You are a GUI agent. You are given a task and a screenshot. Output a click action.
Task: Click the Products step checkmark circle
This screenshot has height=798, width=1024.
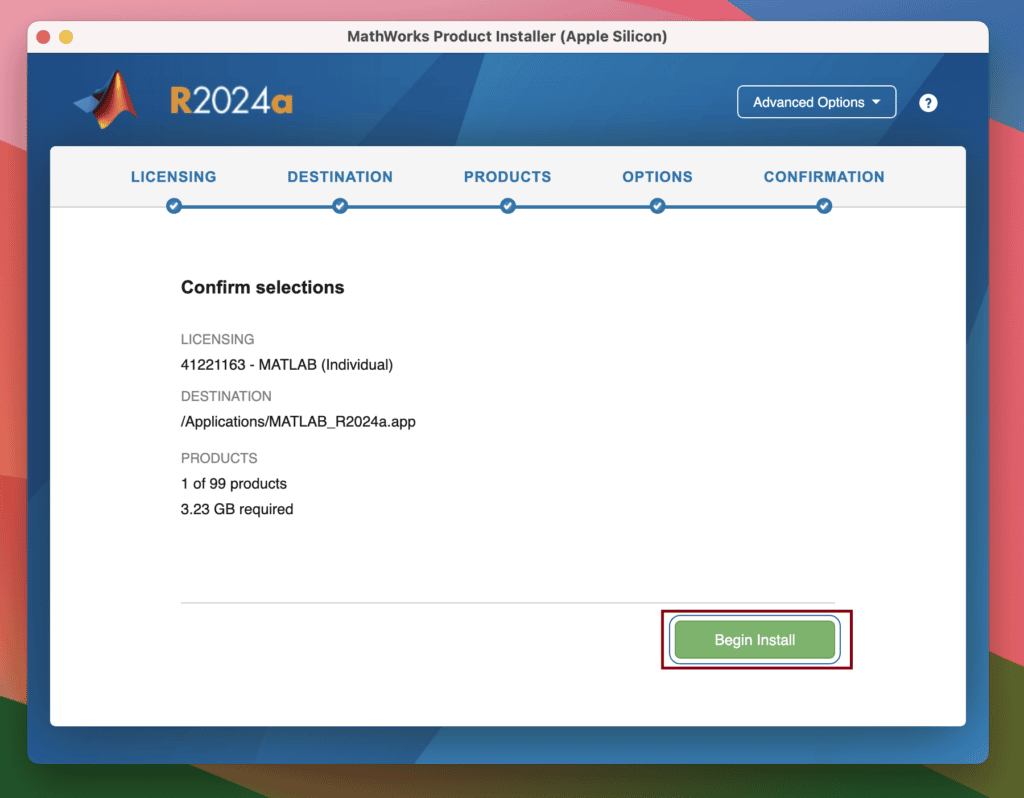(507, 206)
